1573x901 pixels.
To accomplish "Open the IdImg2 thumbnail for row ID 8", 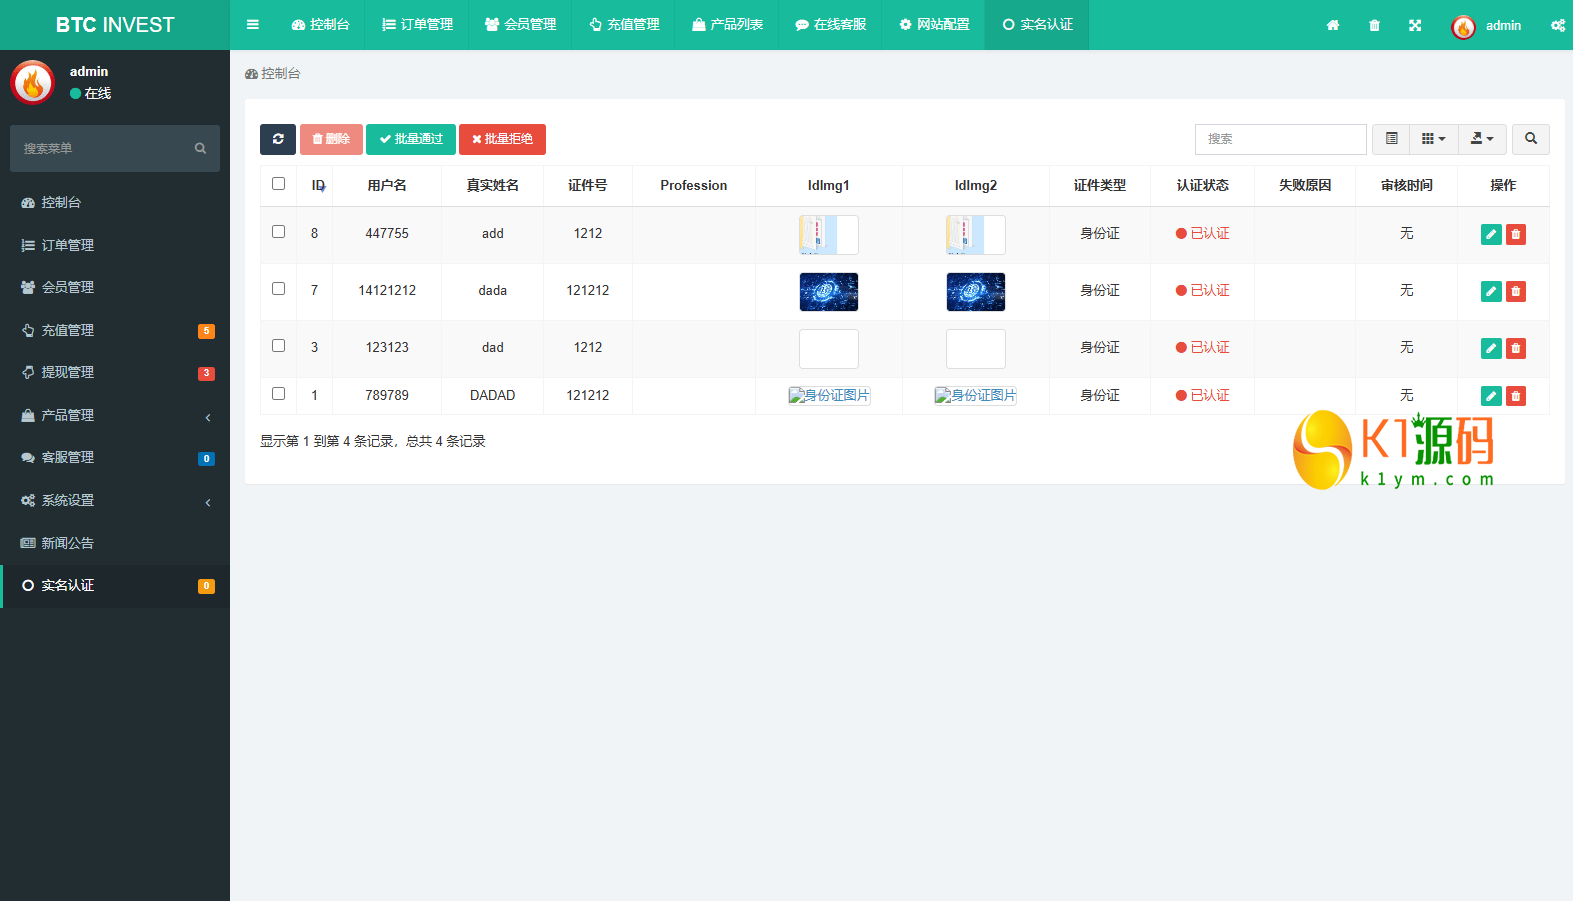I will coord(976,235).
